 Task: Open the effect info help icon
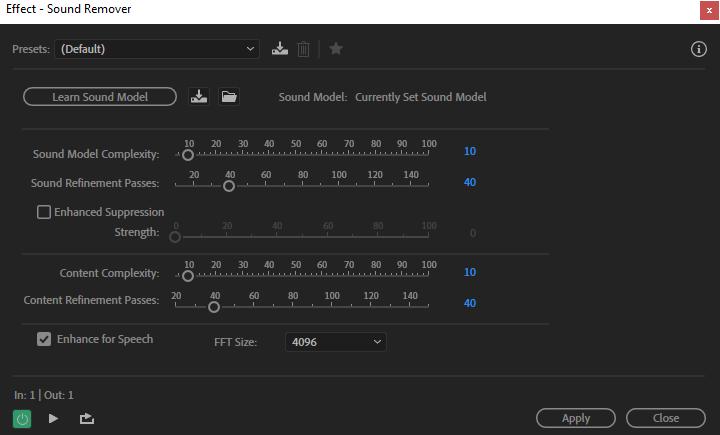tap(699, 49)
